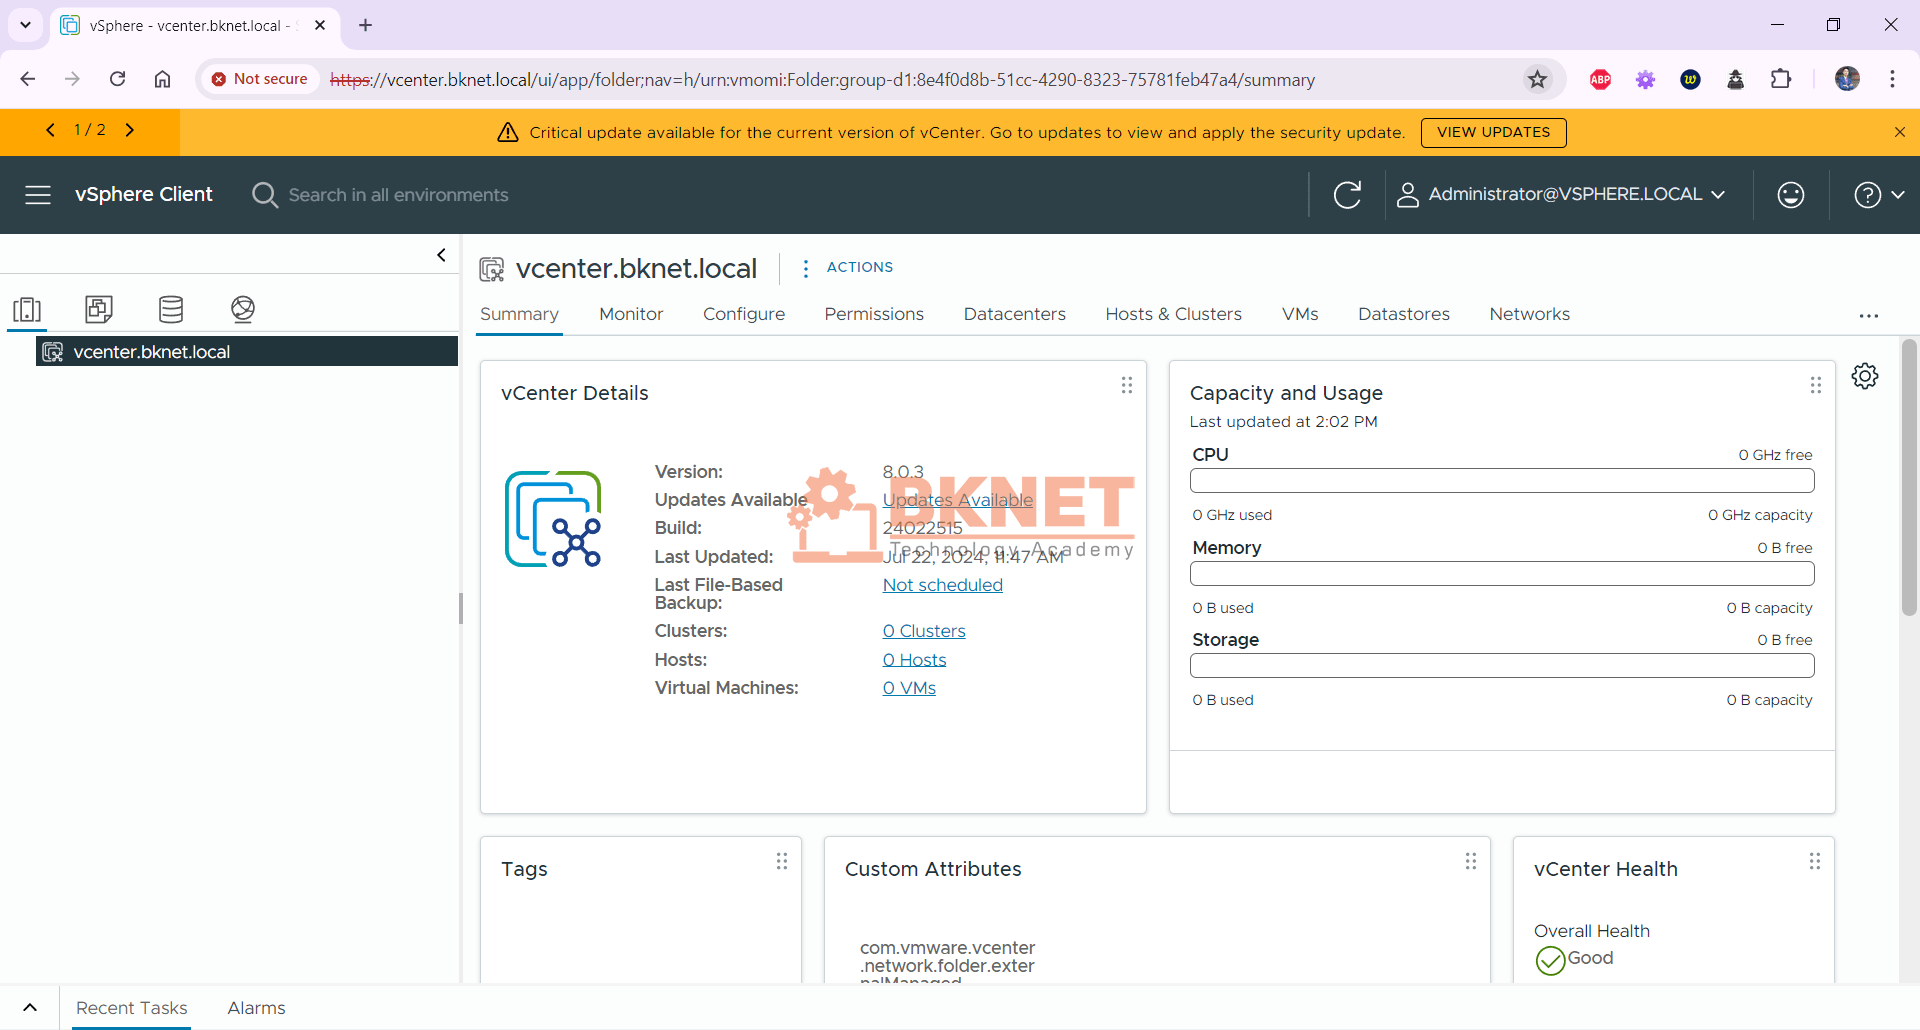Click the CPU capacity usage bar

point(1501,481)
